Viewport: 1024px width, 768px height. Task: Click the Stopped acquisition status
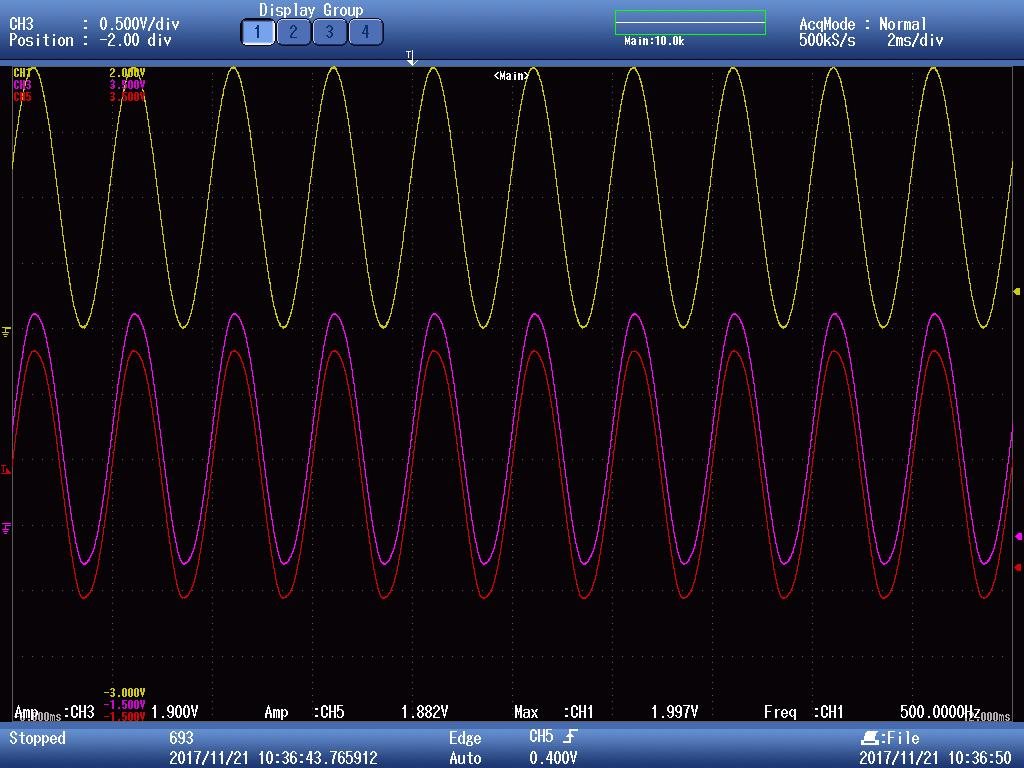coord(37,738)
